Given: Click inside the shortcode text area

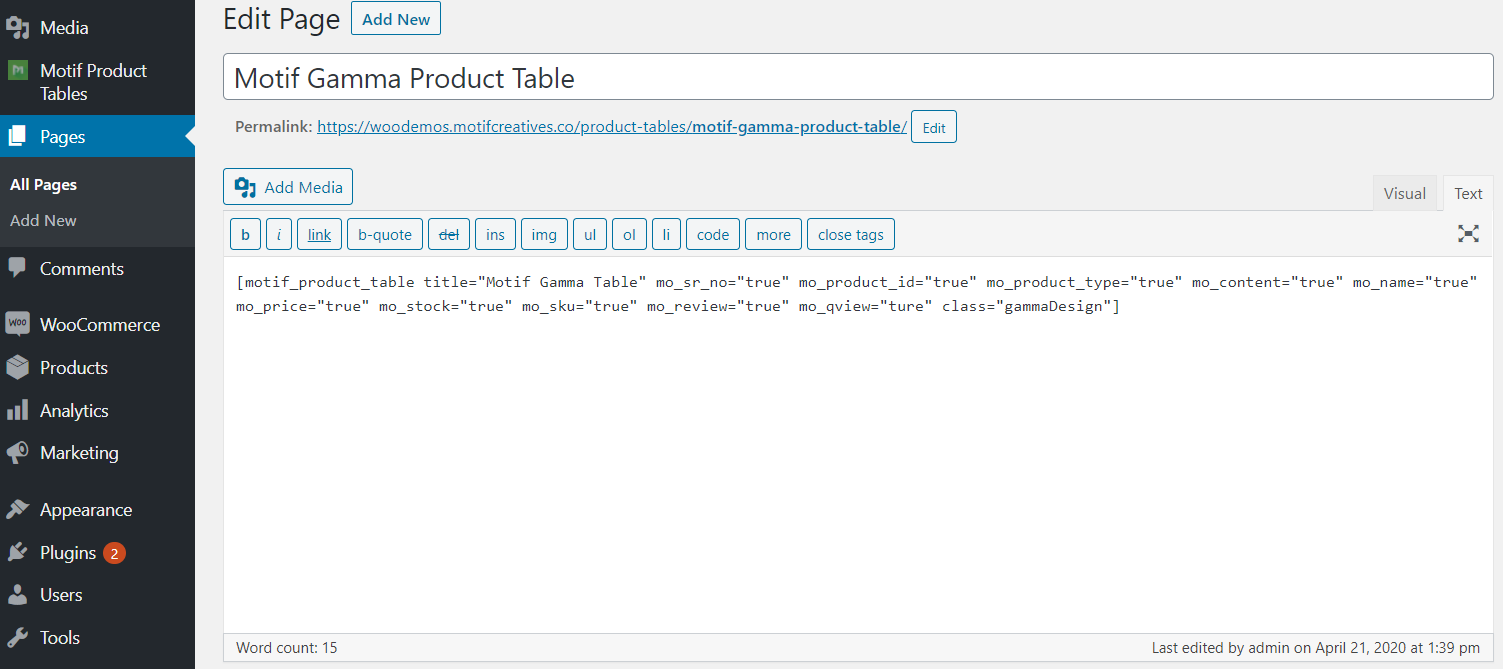Looking at the screenshot, I should [858, 444].
